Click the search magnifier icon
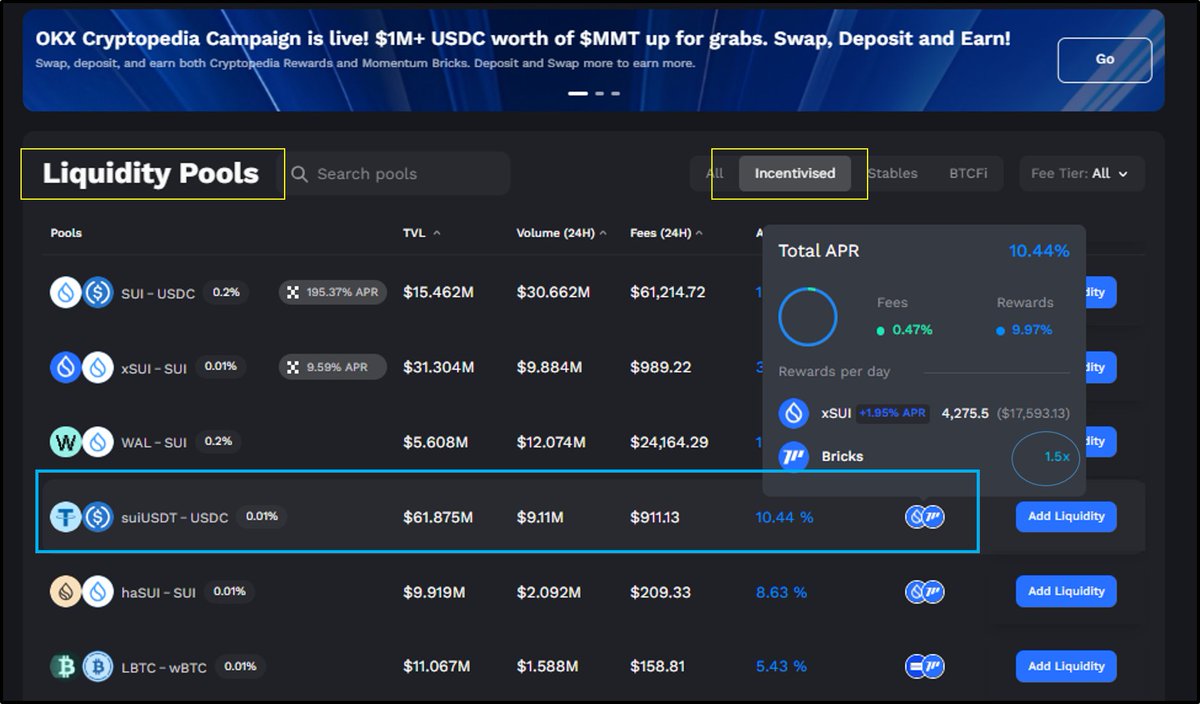The image size is (1200, 704). click(x=299, y=174)
